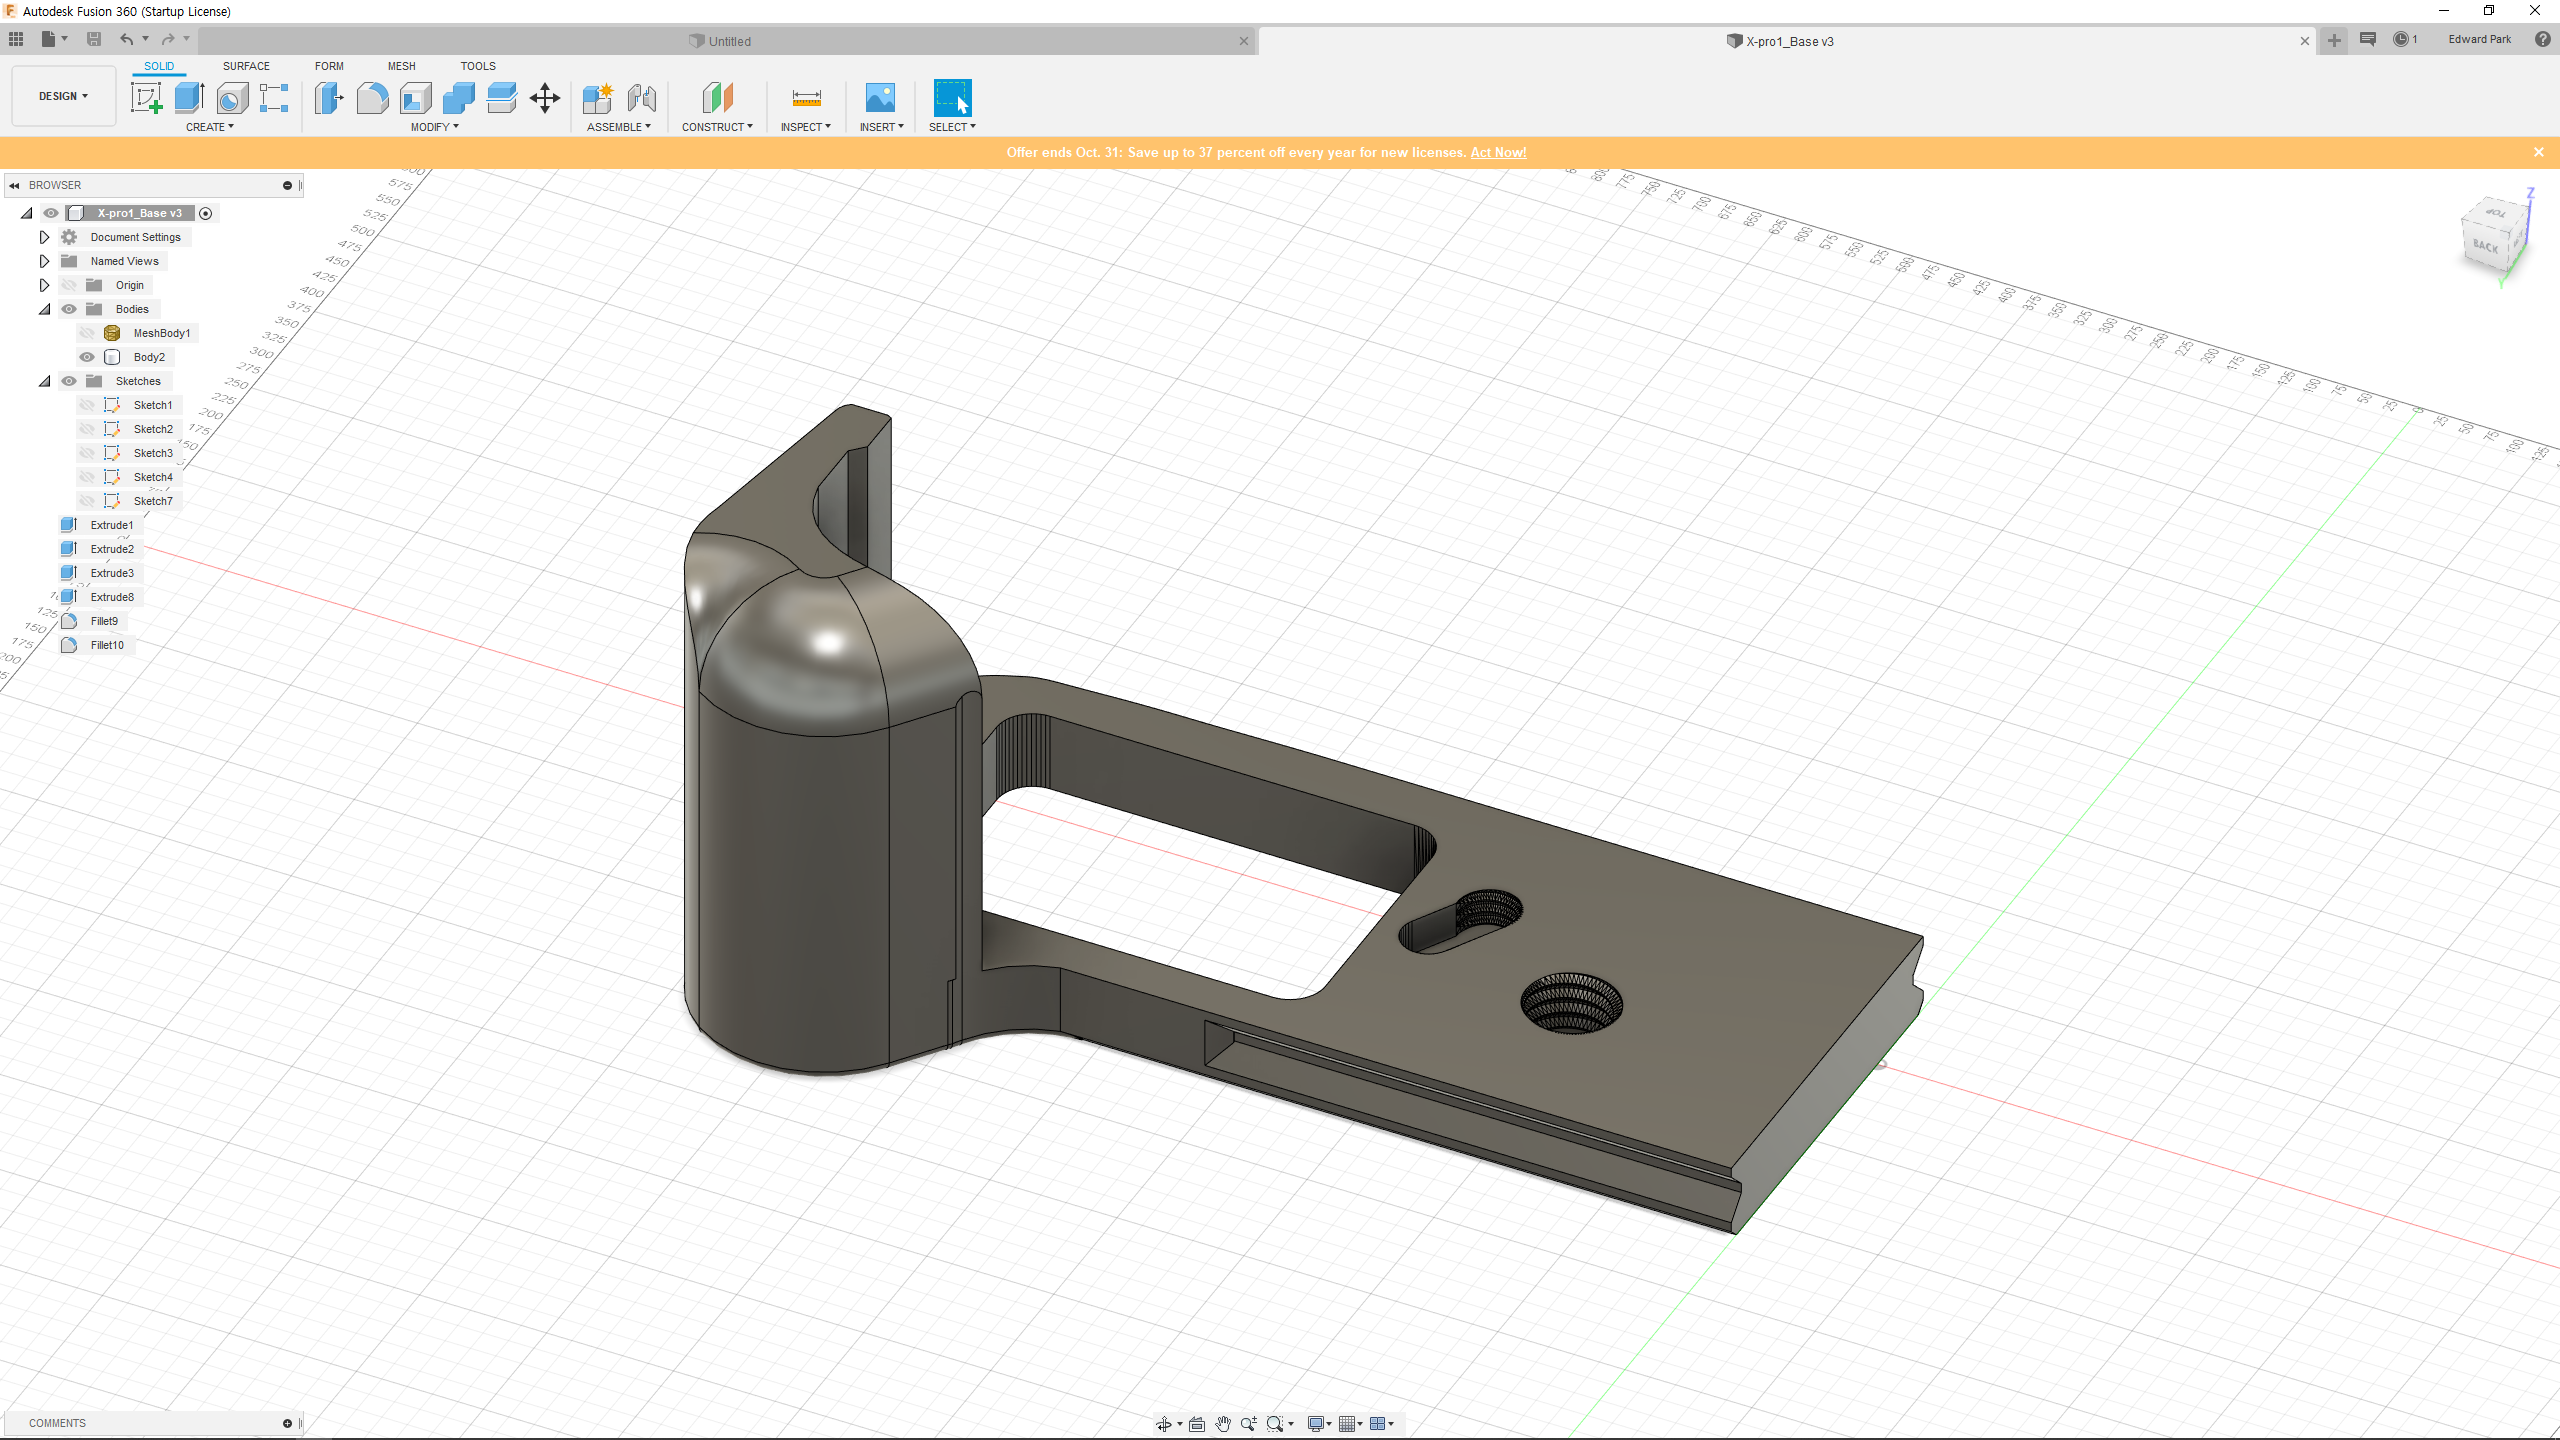
Task: Switch to the Untitled document tab
Action: click(x=729, y=41)
